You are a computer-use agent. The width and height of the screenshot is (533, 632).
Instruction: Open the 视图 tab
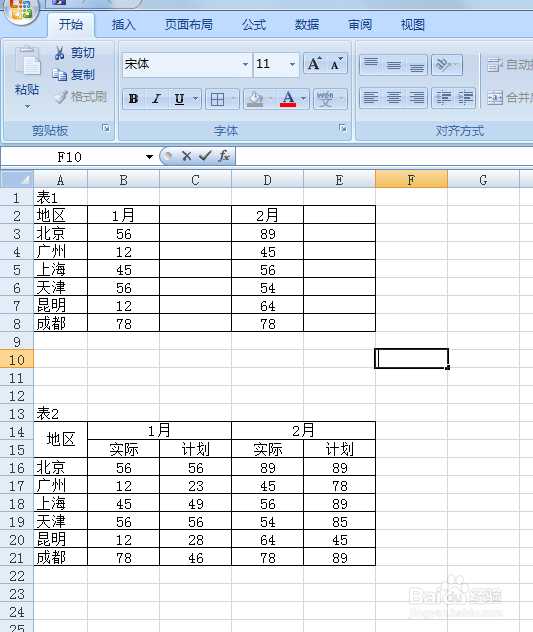click(413, 25)
